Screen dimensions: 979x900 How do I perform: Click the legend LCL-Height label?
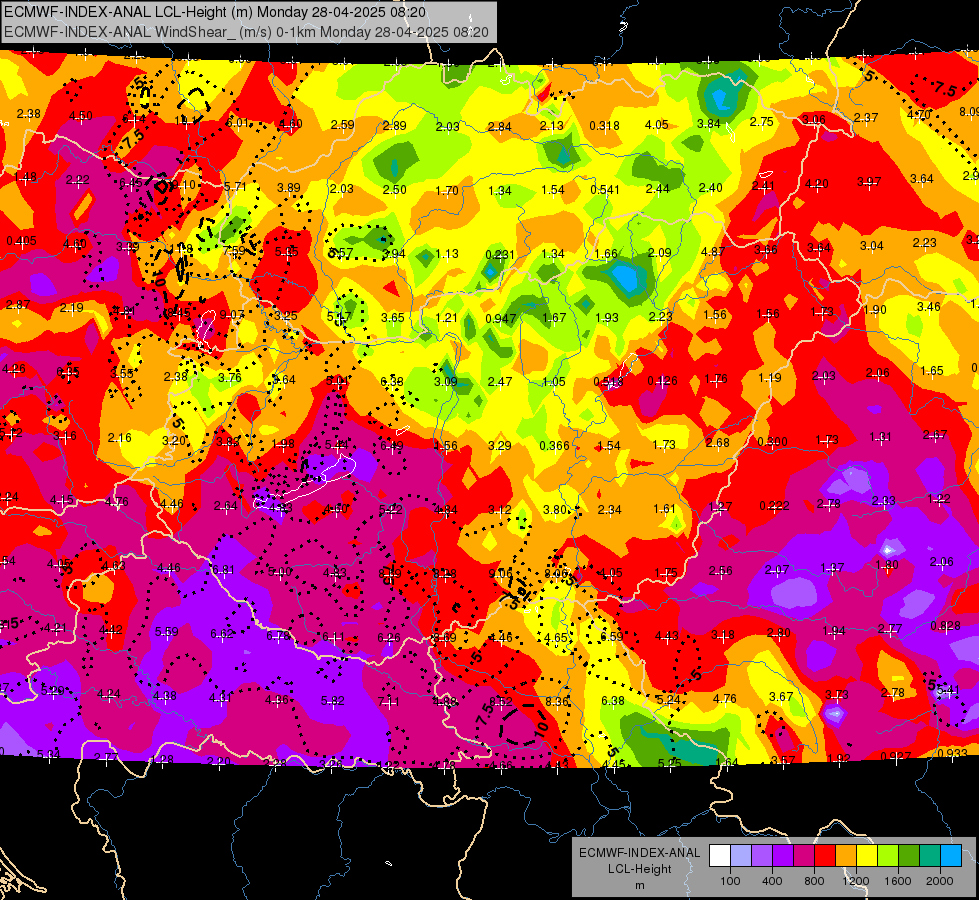pyautogui.click(x=639, y=869)
